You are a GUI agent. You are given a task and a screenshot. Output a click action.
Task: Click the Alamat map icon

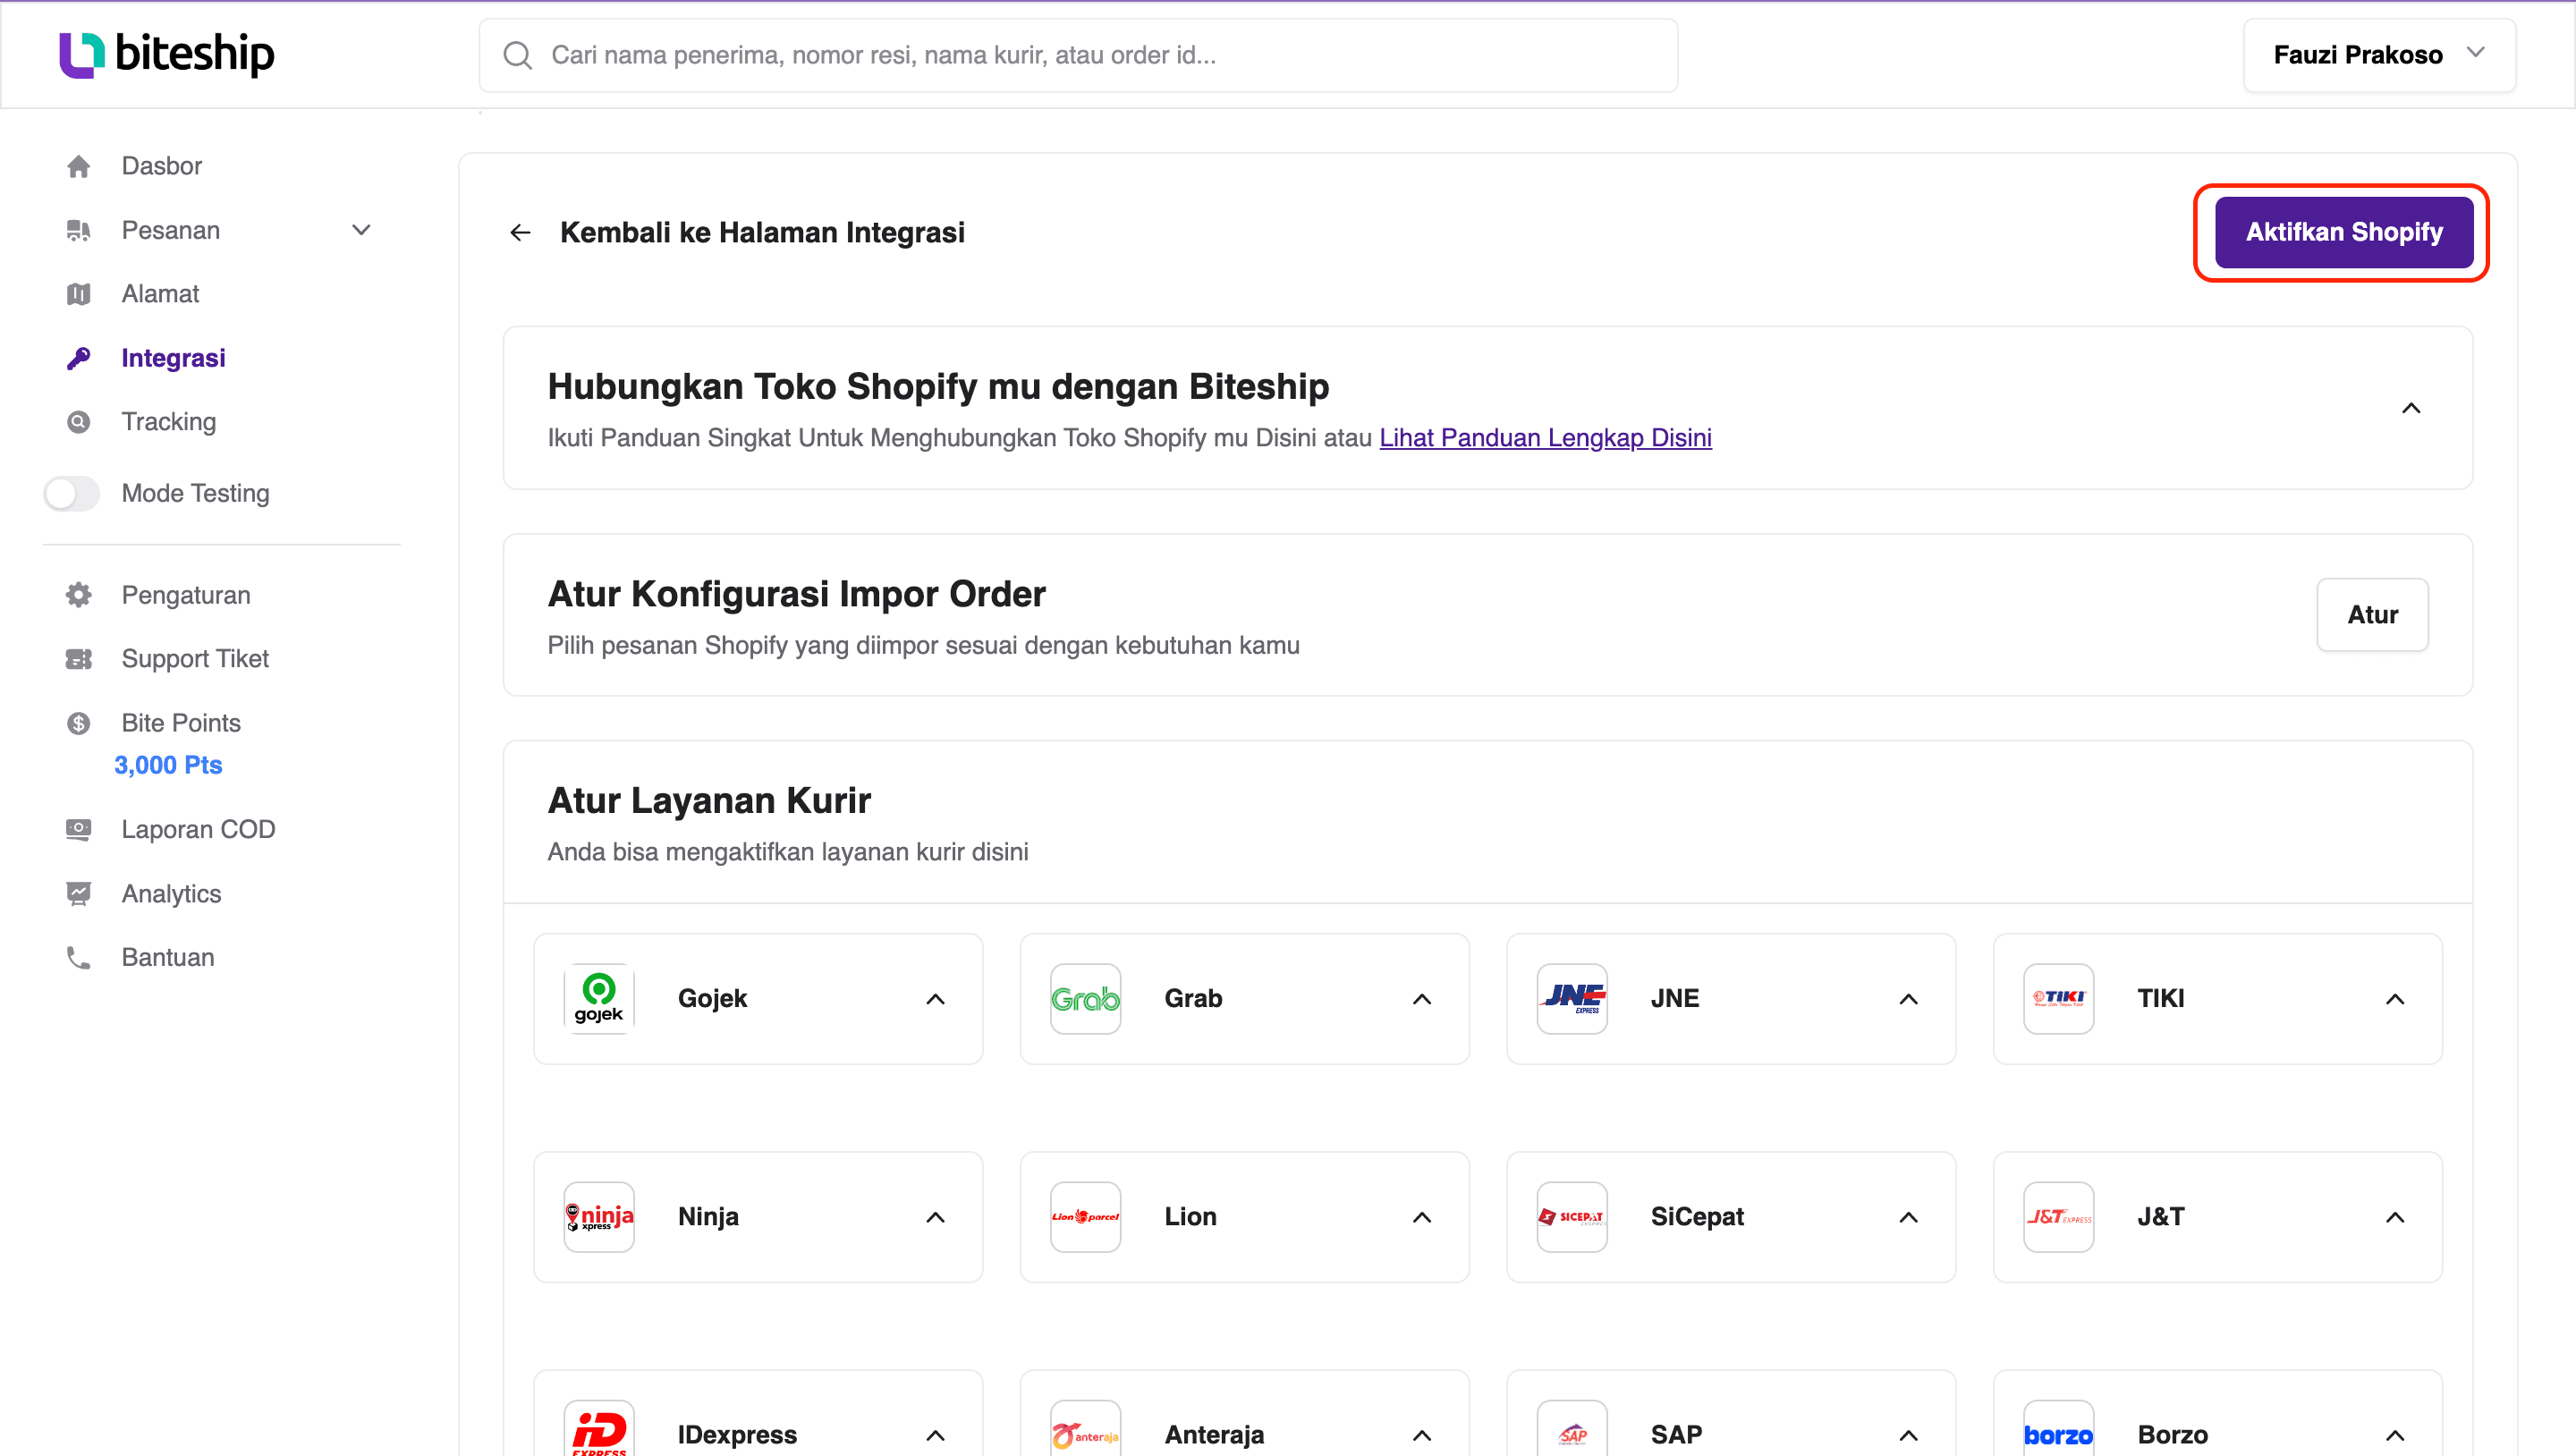(79, 294)
